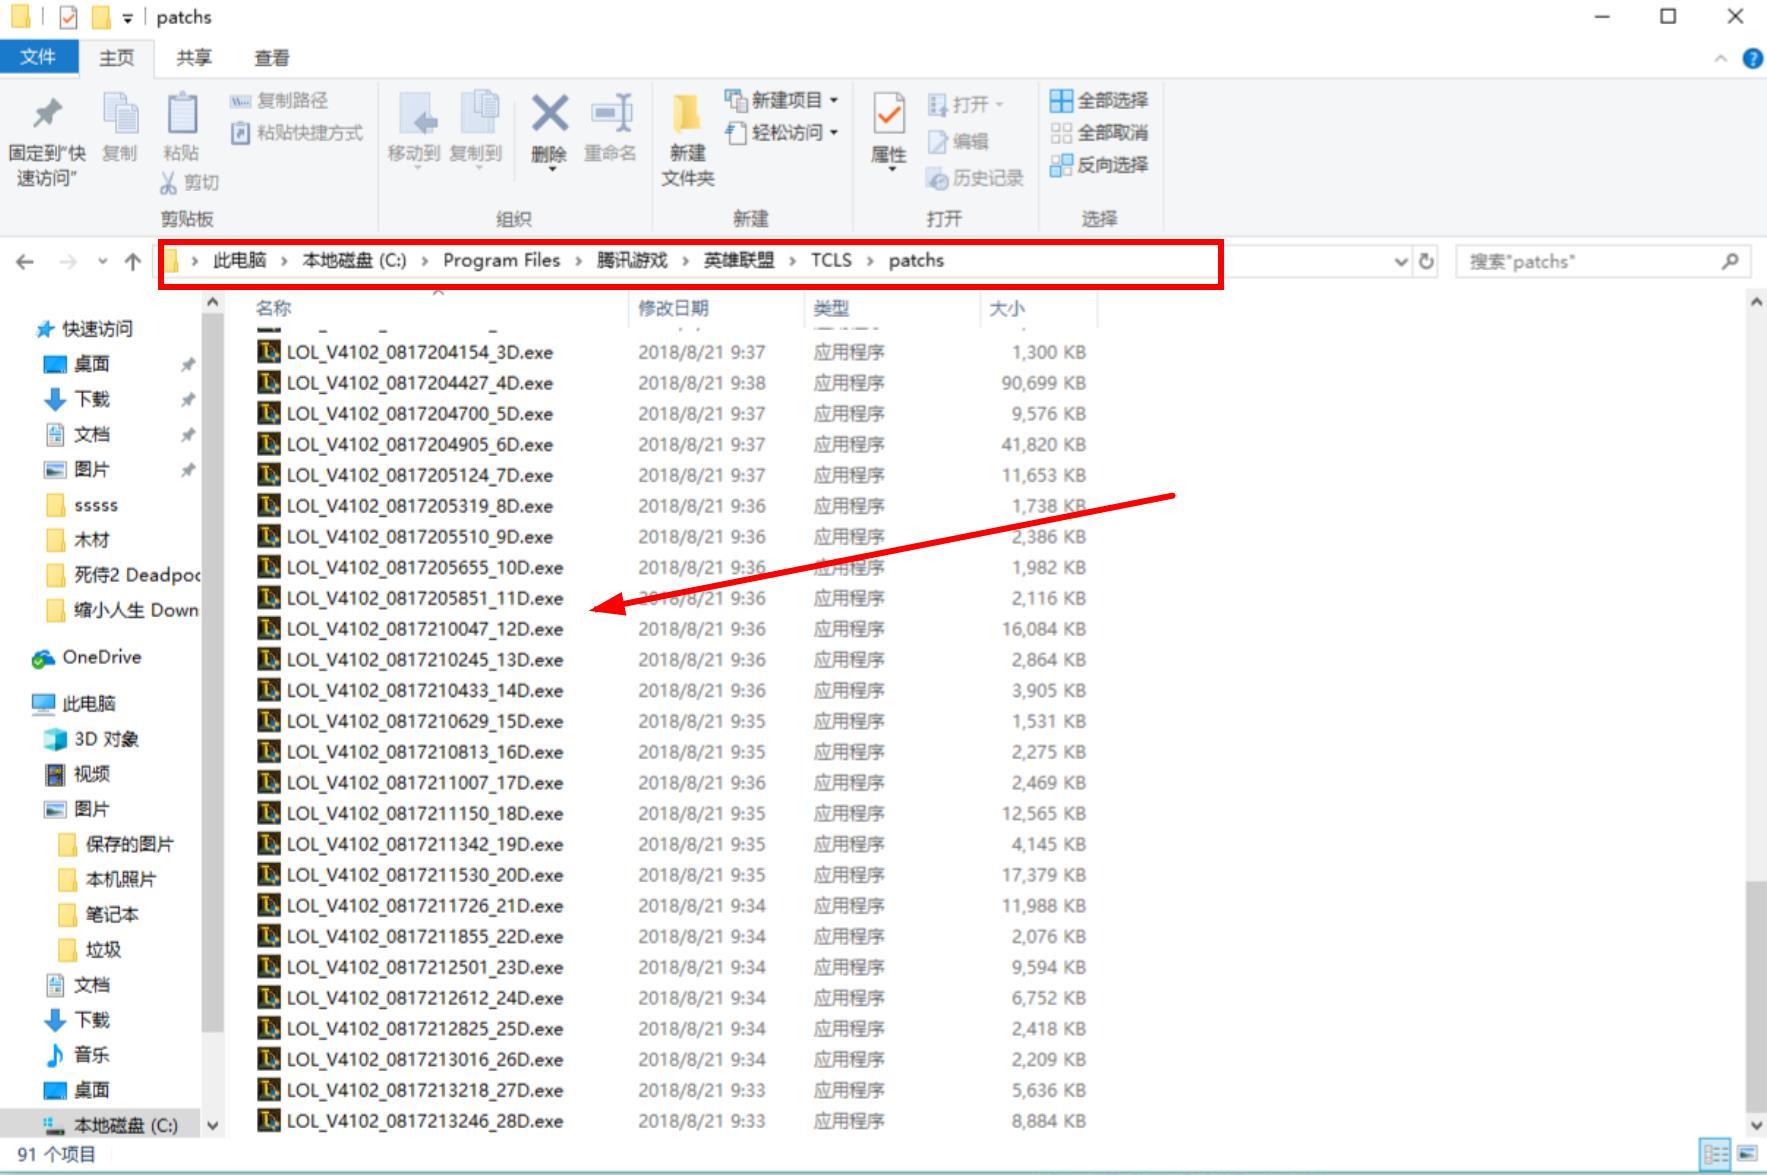The image size is (1767, 1175).
Task: Click the blue Help question-mark icon
Action: coord(1753,58)
